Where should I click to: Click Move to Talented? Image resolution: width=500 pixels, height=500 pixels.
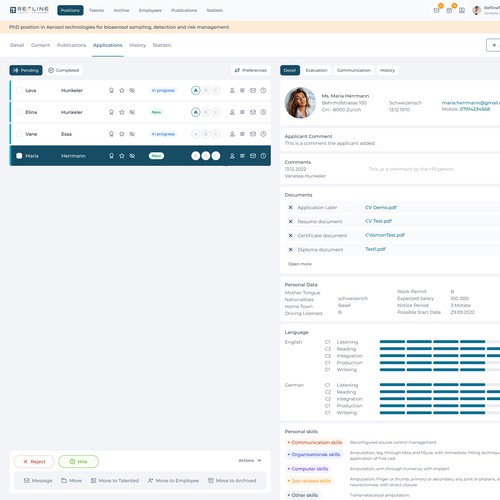coord(115,480)
